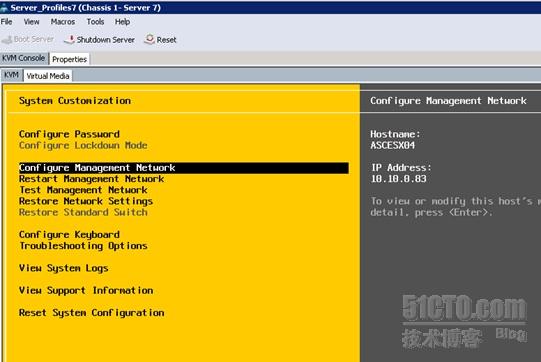Click the window title bar app icon
The width and height of the screenshot is (541, 362).
(4, 8)
